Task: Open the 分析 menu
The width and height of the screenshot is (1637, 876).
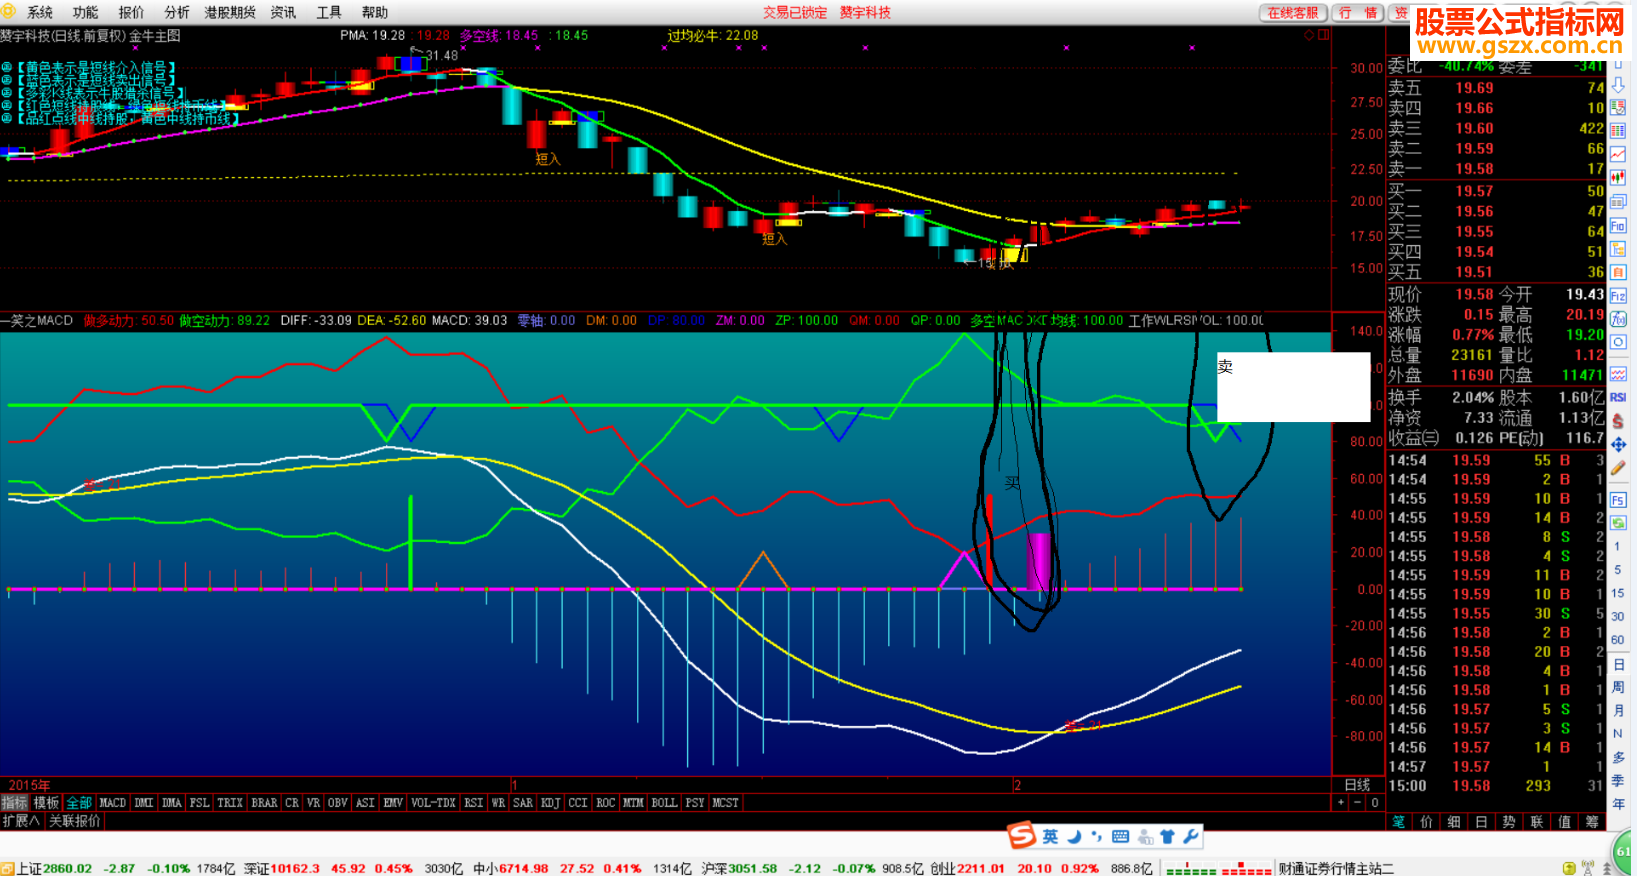Action: coord(177,12)
